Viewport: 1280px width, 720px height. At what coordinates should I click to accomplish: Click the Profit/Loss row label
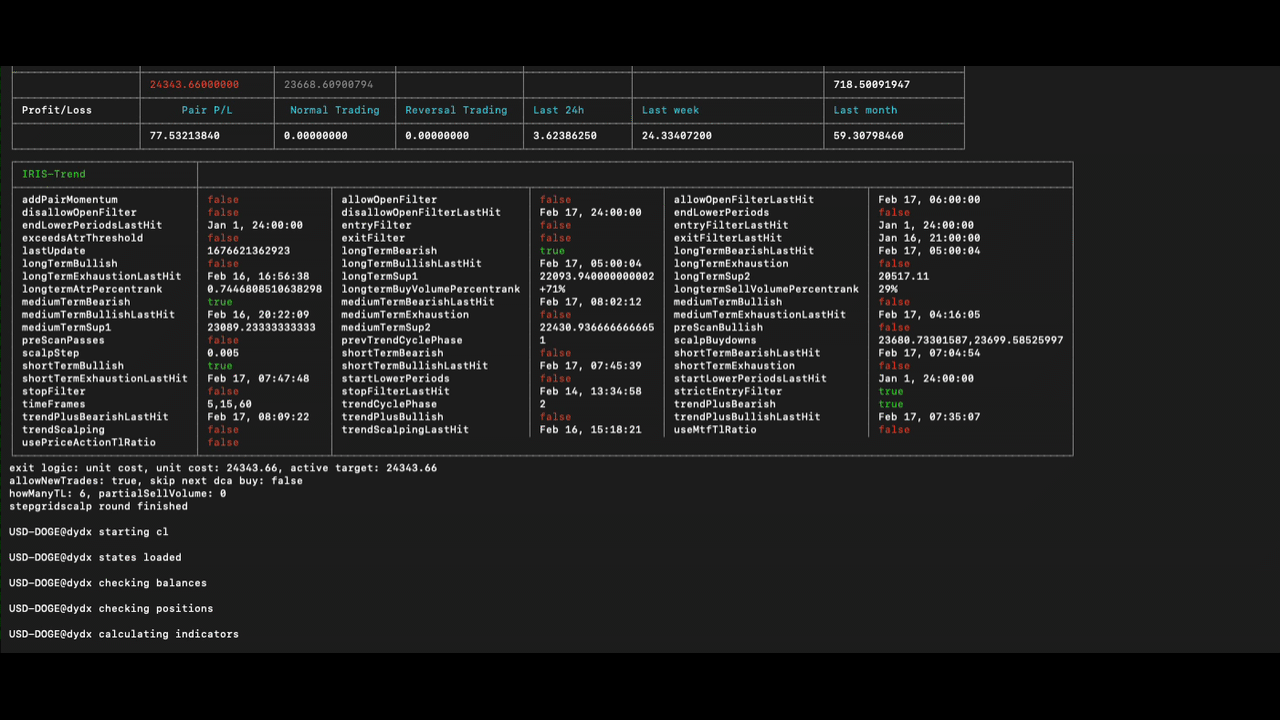[57, 110]
